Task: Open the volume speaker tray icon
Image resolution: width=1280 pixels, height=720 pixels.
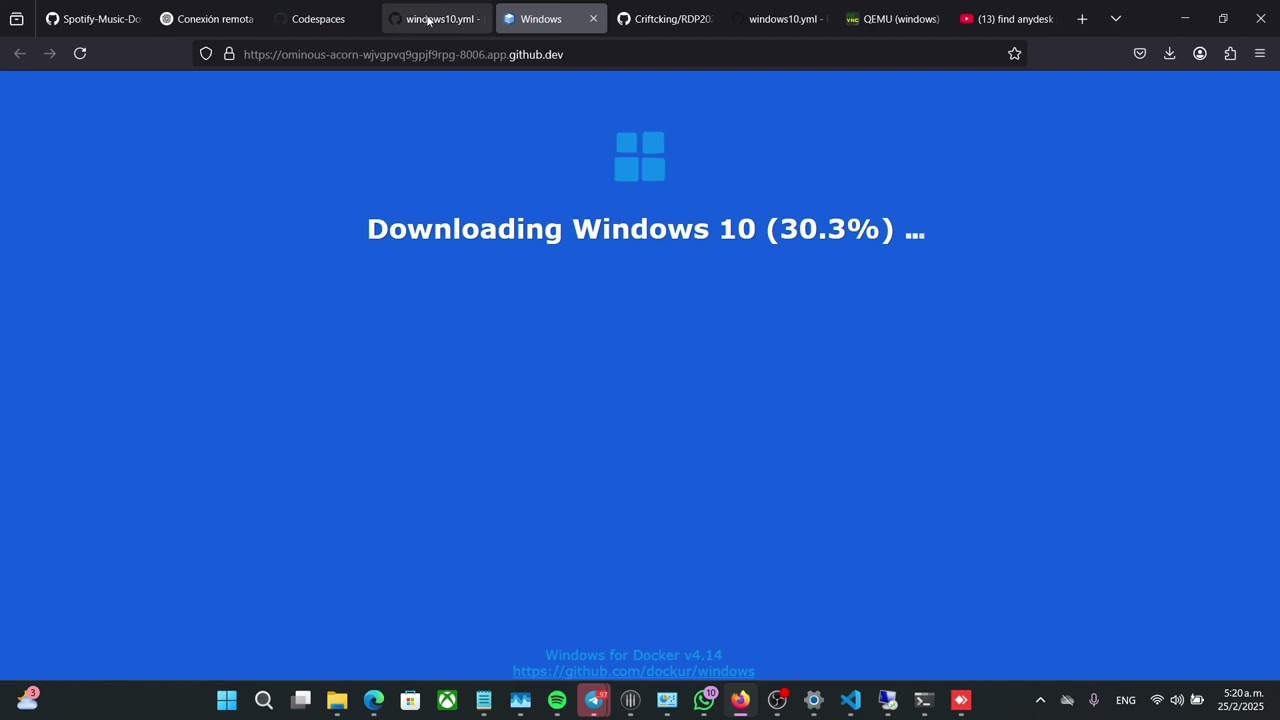Action: (x=1177, y=700)
